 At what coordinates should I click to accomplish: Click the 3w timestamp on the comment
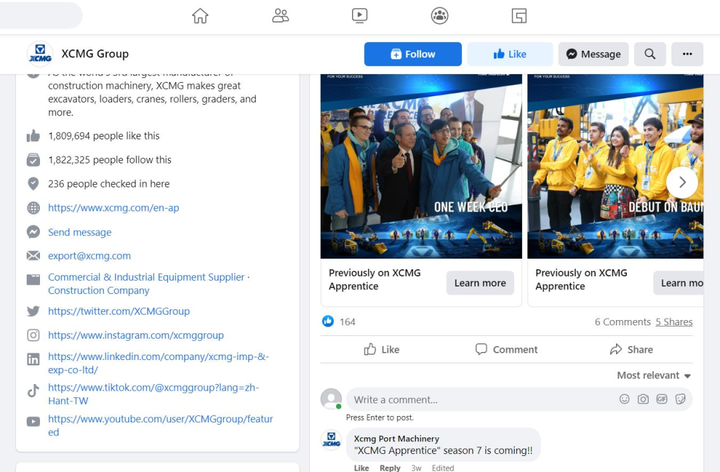pos(416,468)
